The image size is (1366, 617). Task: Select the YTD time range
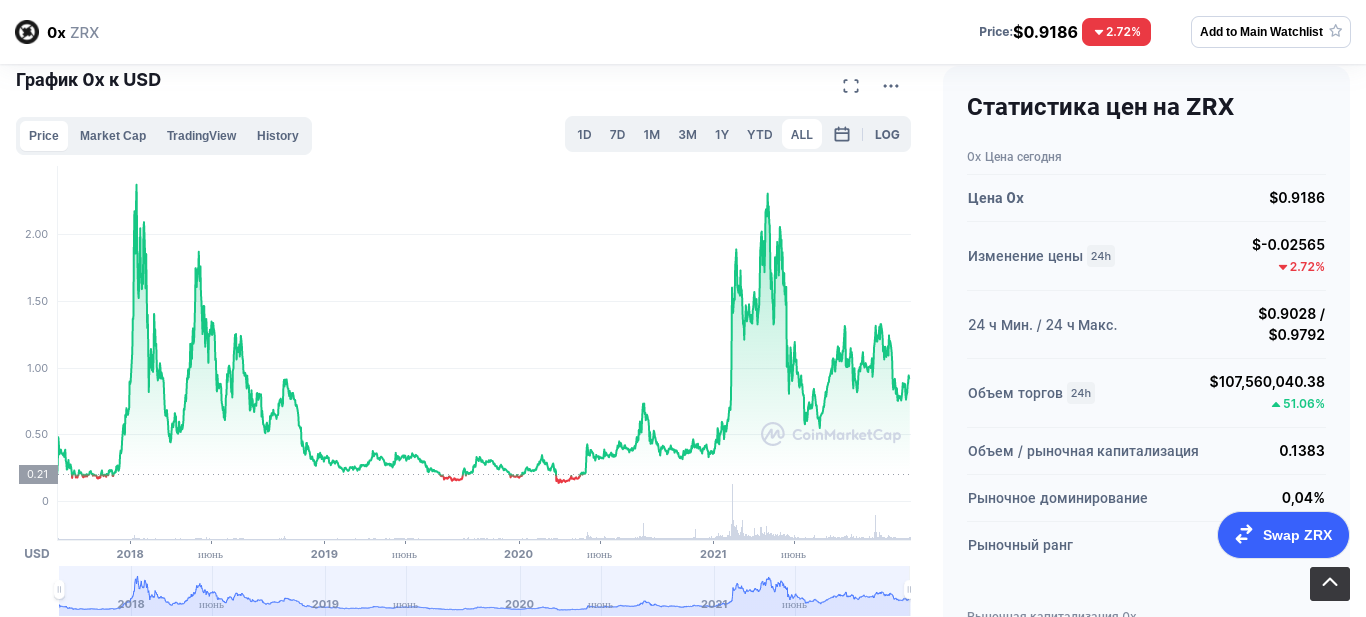760,134
